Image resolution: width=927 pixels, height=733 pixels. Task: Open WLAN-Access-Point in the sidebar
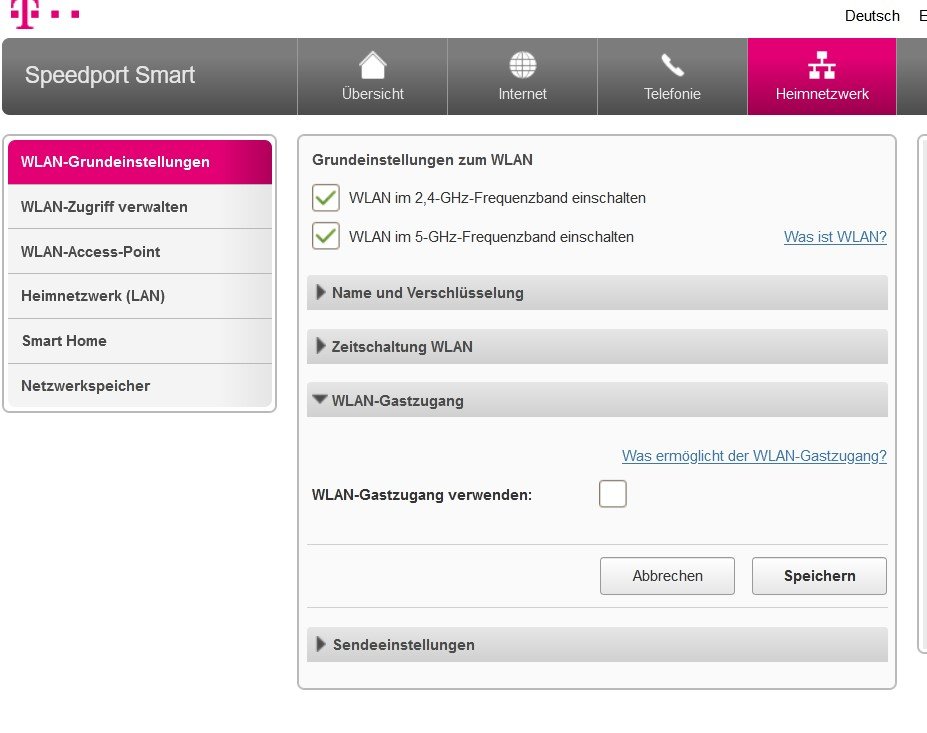140,252
